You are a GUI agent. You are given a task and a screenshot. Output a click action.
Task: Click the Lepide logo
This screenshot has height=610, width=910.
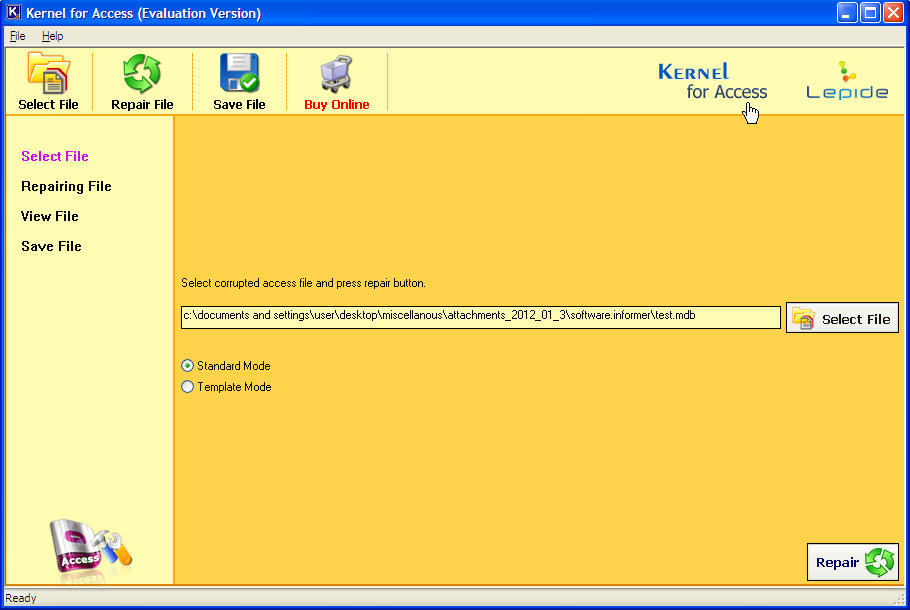coord(847,82)
